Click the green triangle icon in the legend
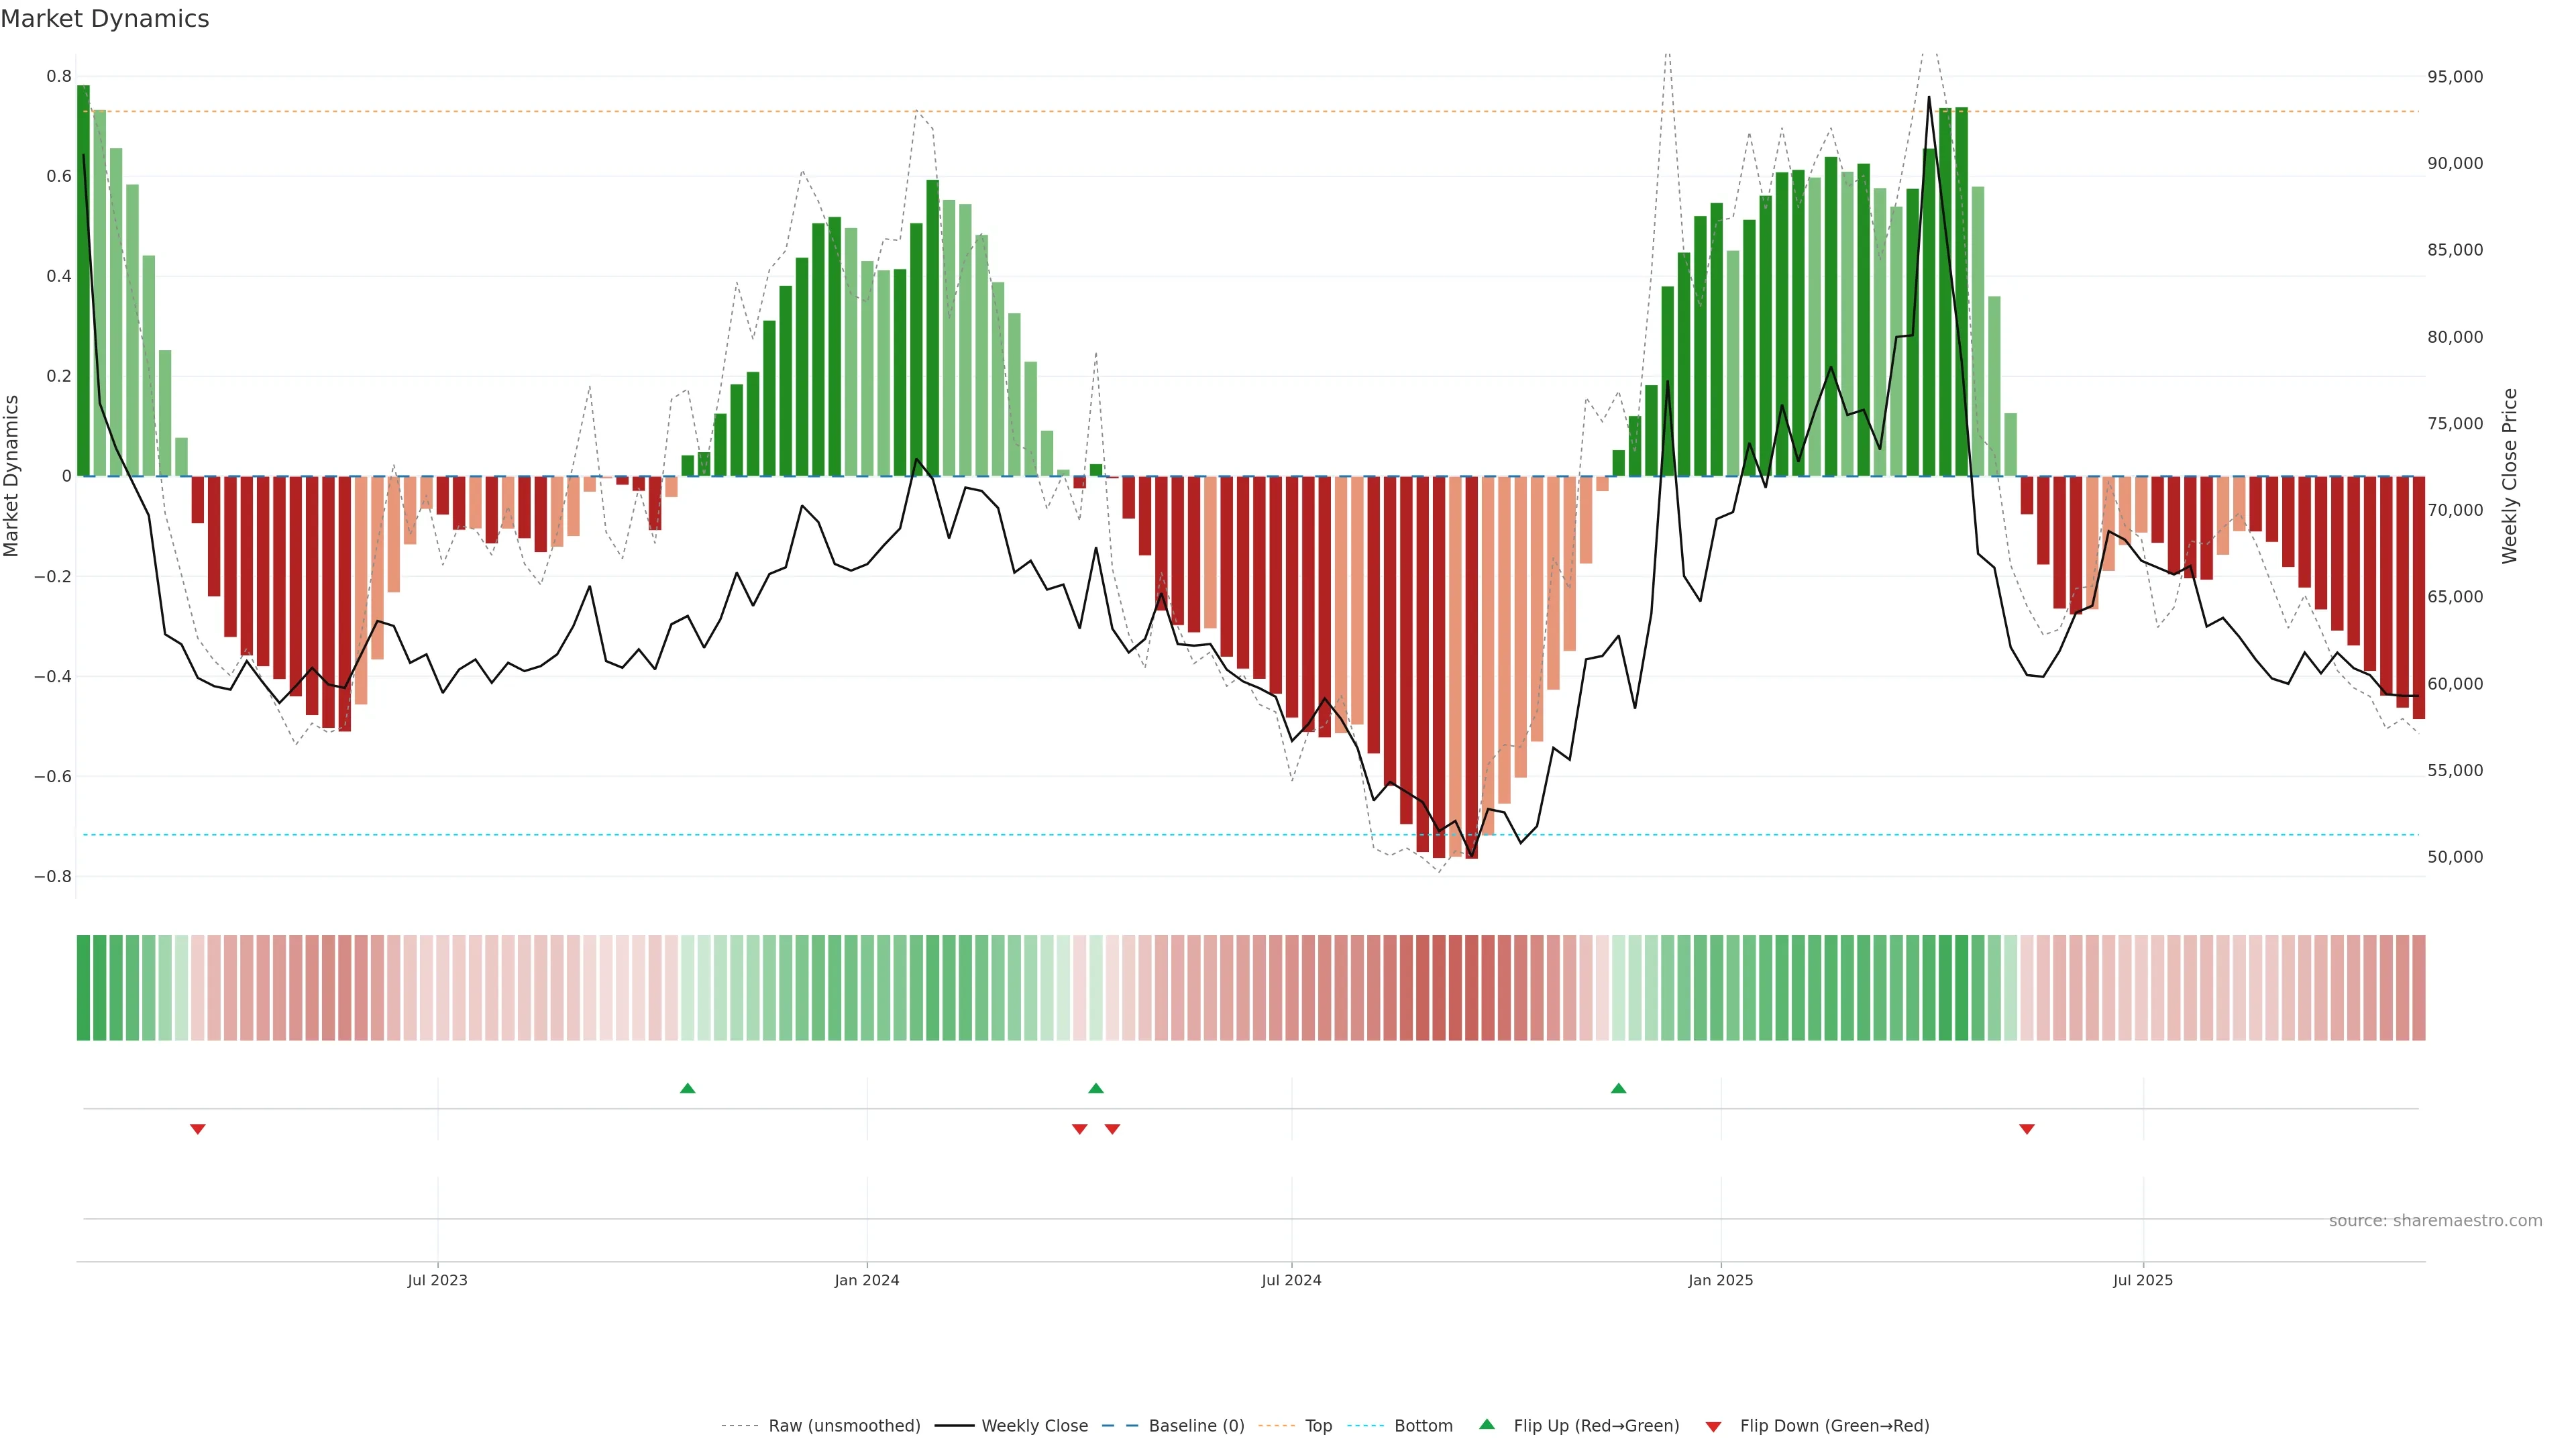Viewport: 2576px width, 1449px height. pos(1487,1424)
